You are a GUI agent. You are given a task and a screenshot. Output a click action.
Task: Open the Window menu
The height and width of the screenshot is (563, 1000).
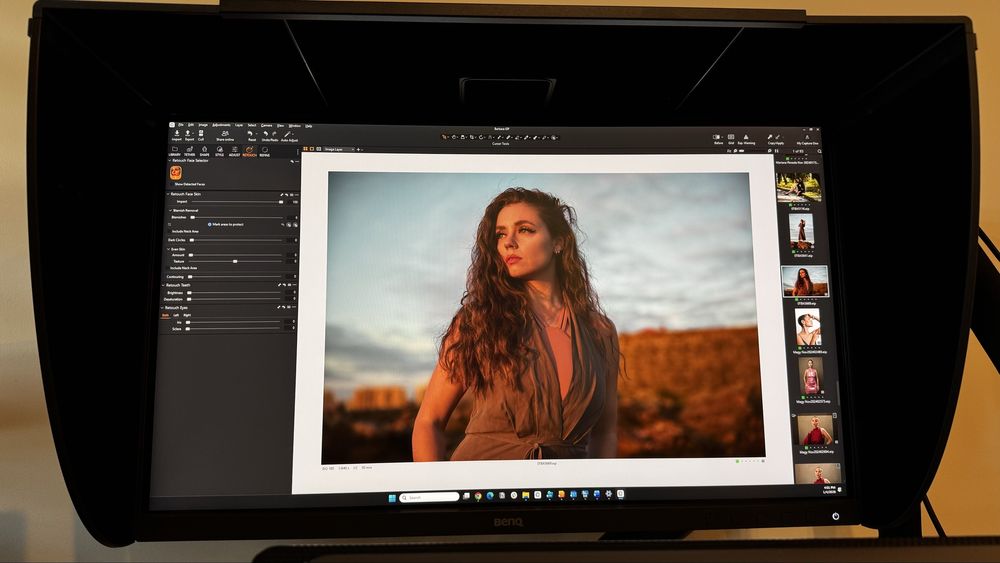pos(294,126)
